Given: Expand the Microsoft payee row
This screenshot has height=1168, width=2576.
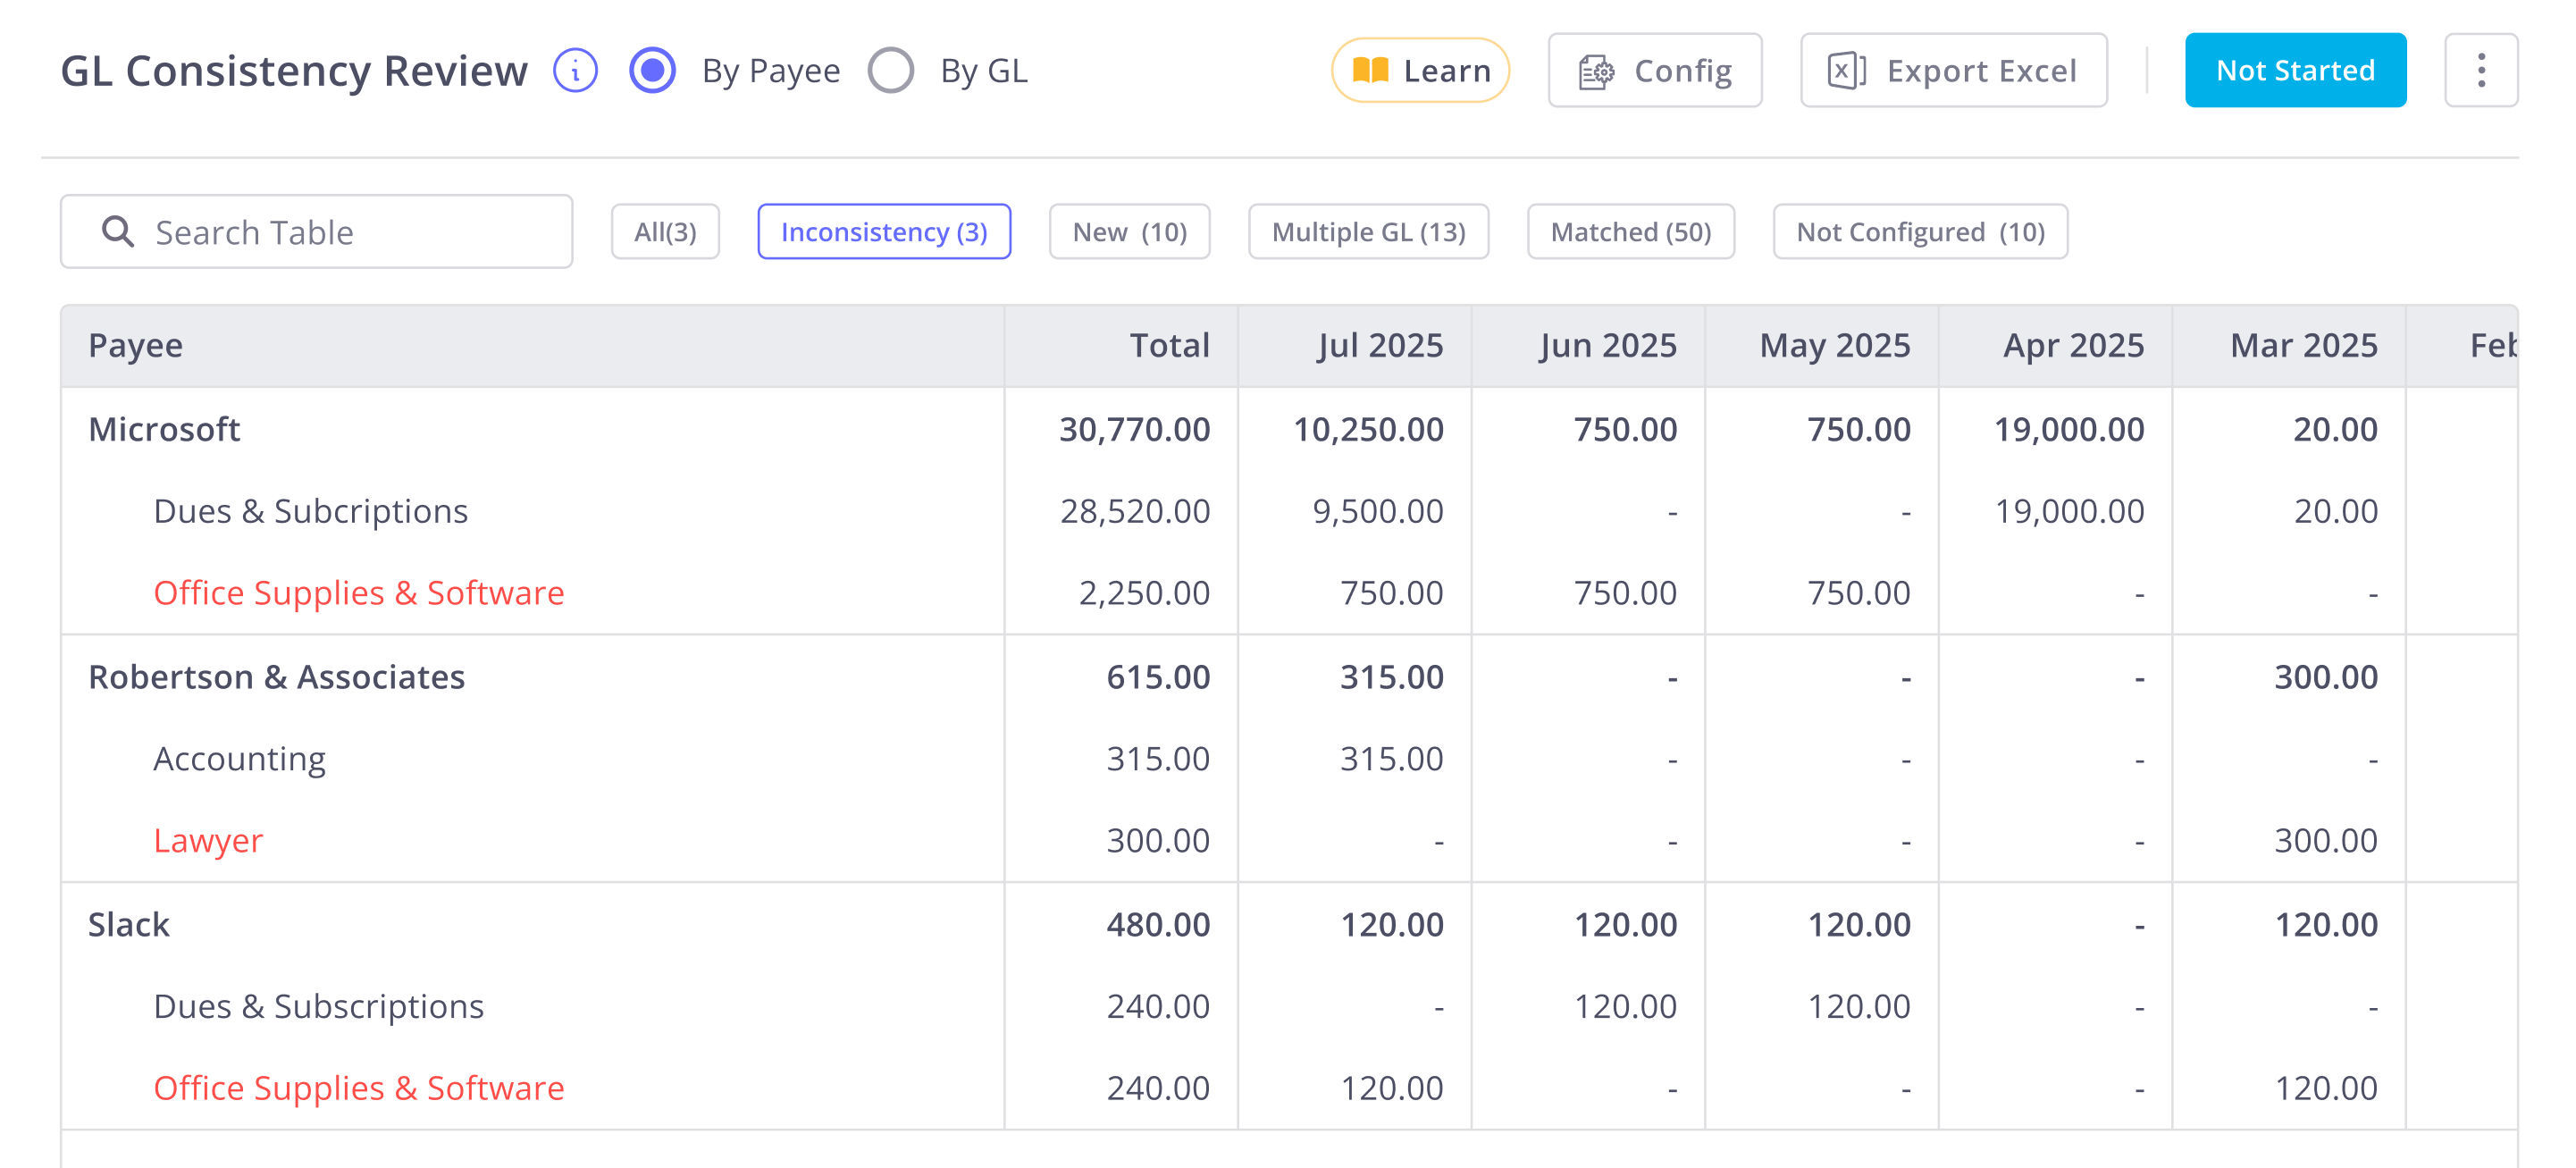Looking at the screenshot, I should click(164, 429).
